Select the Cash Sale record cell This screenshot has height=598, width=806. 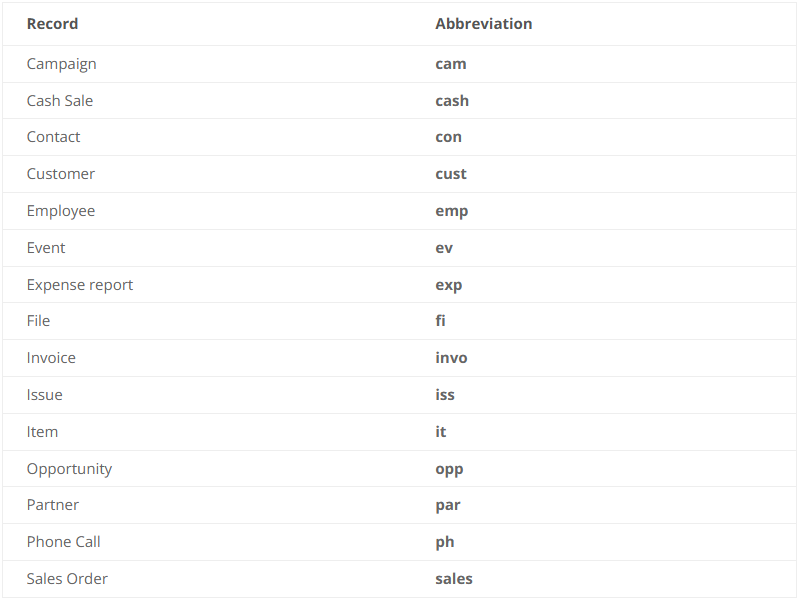click(x=60, y=101)
